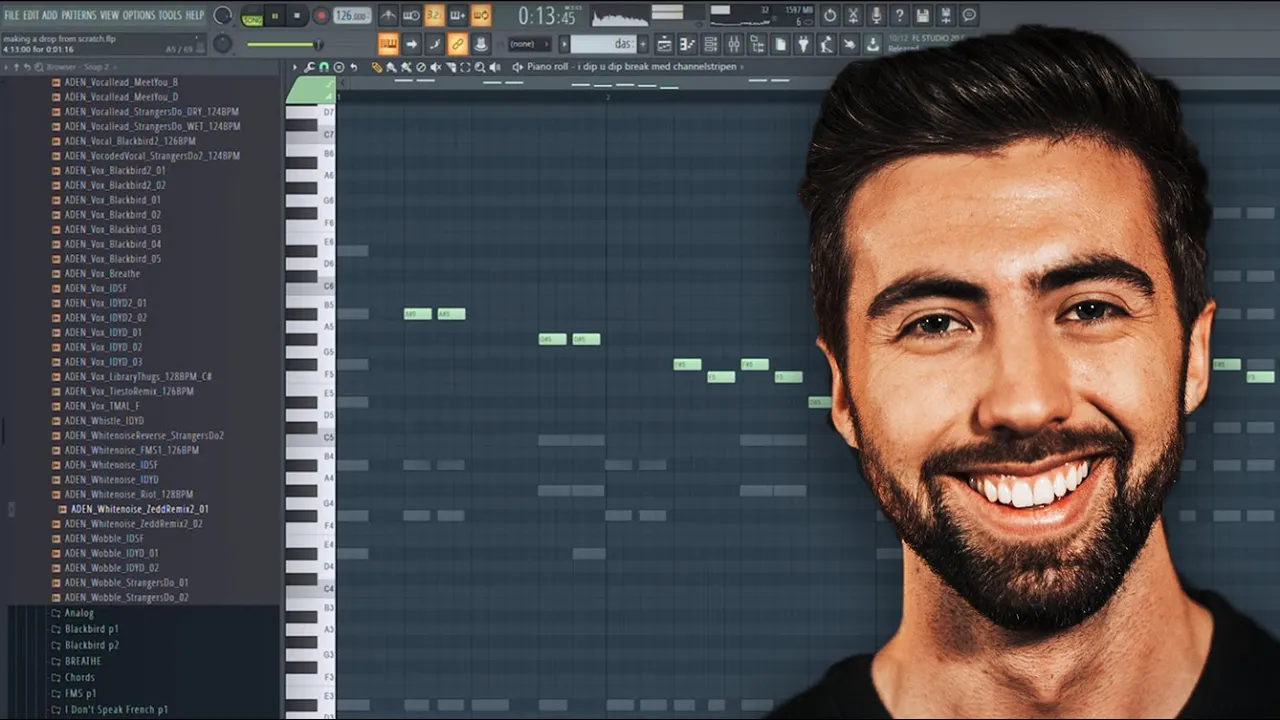The height and width of the screenshot is (720, 1280).
Task: Open the (none) pattern dropdown
Action: pos(529,44)
